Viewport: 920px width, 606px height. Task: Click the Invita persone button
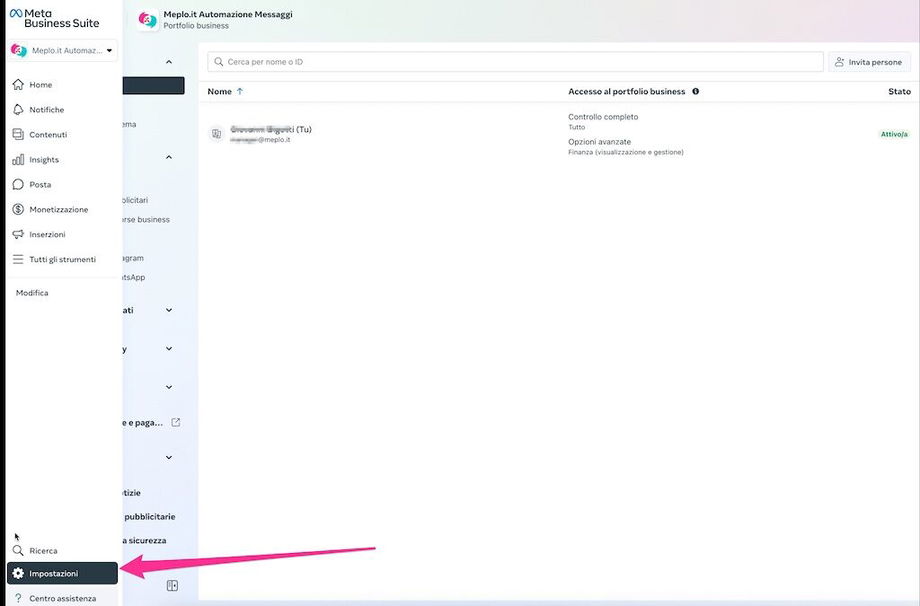point(868,62)
